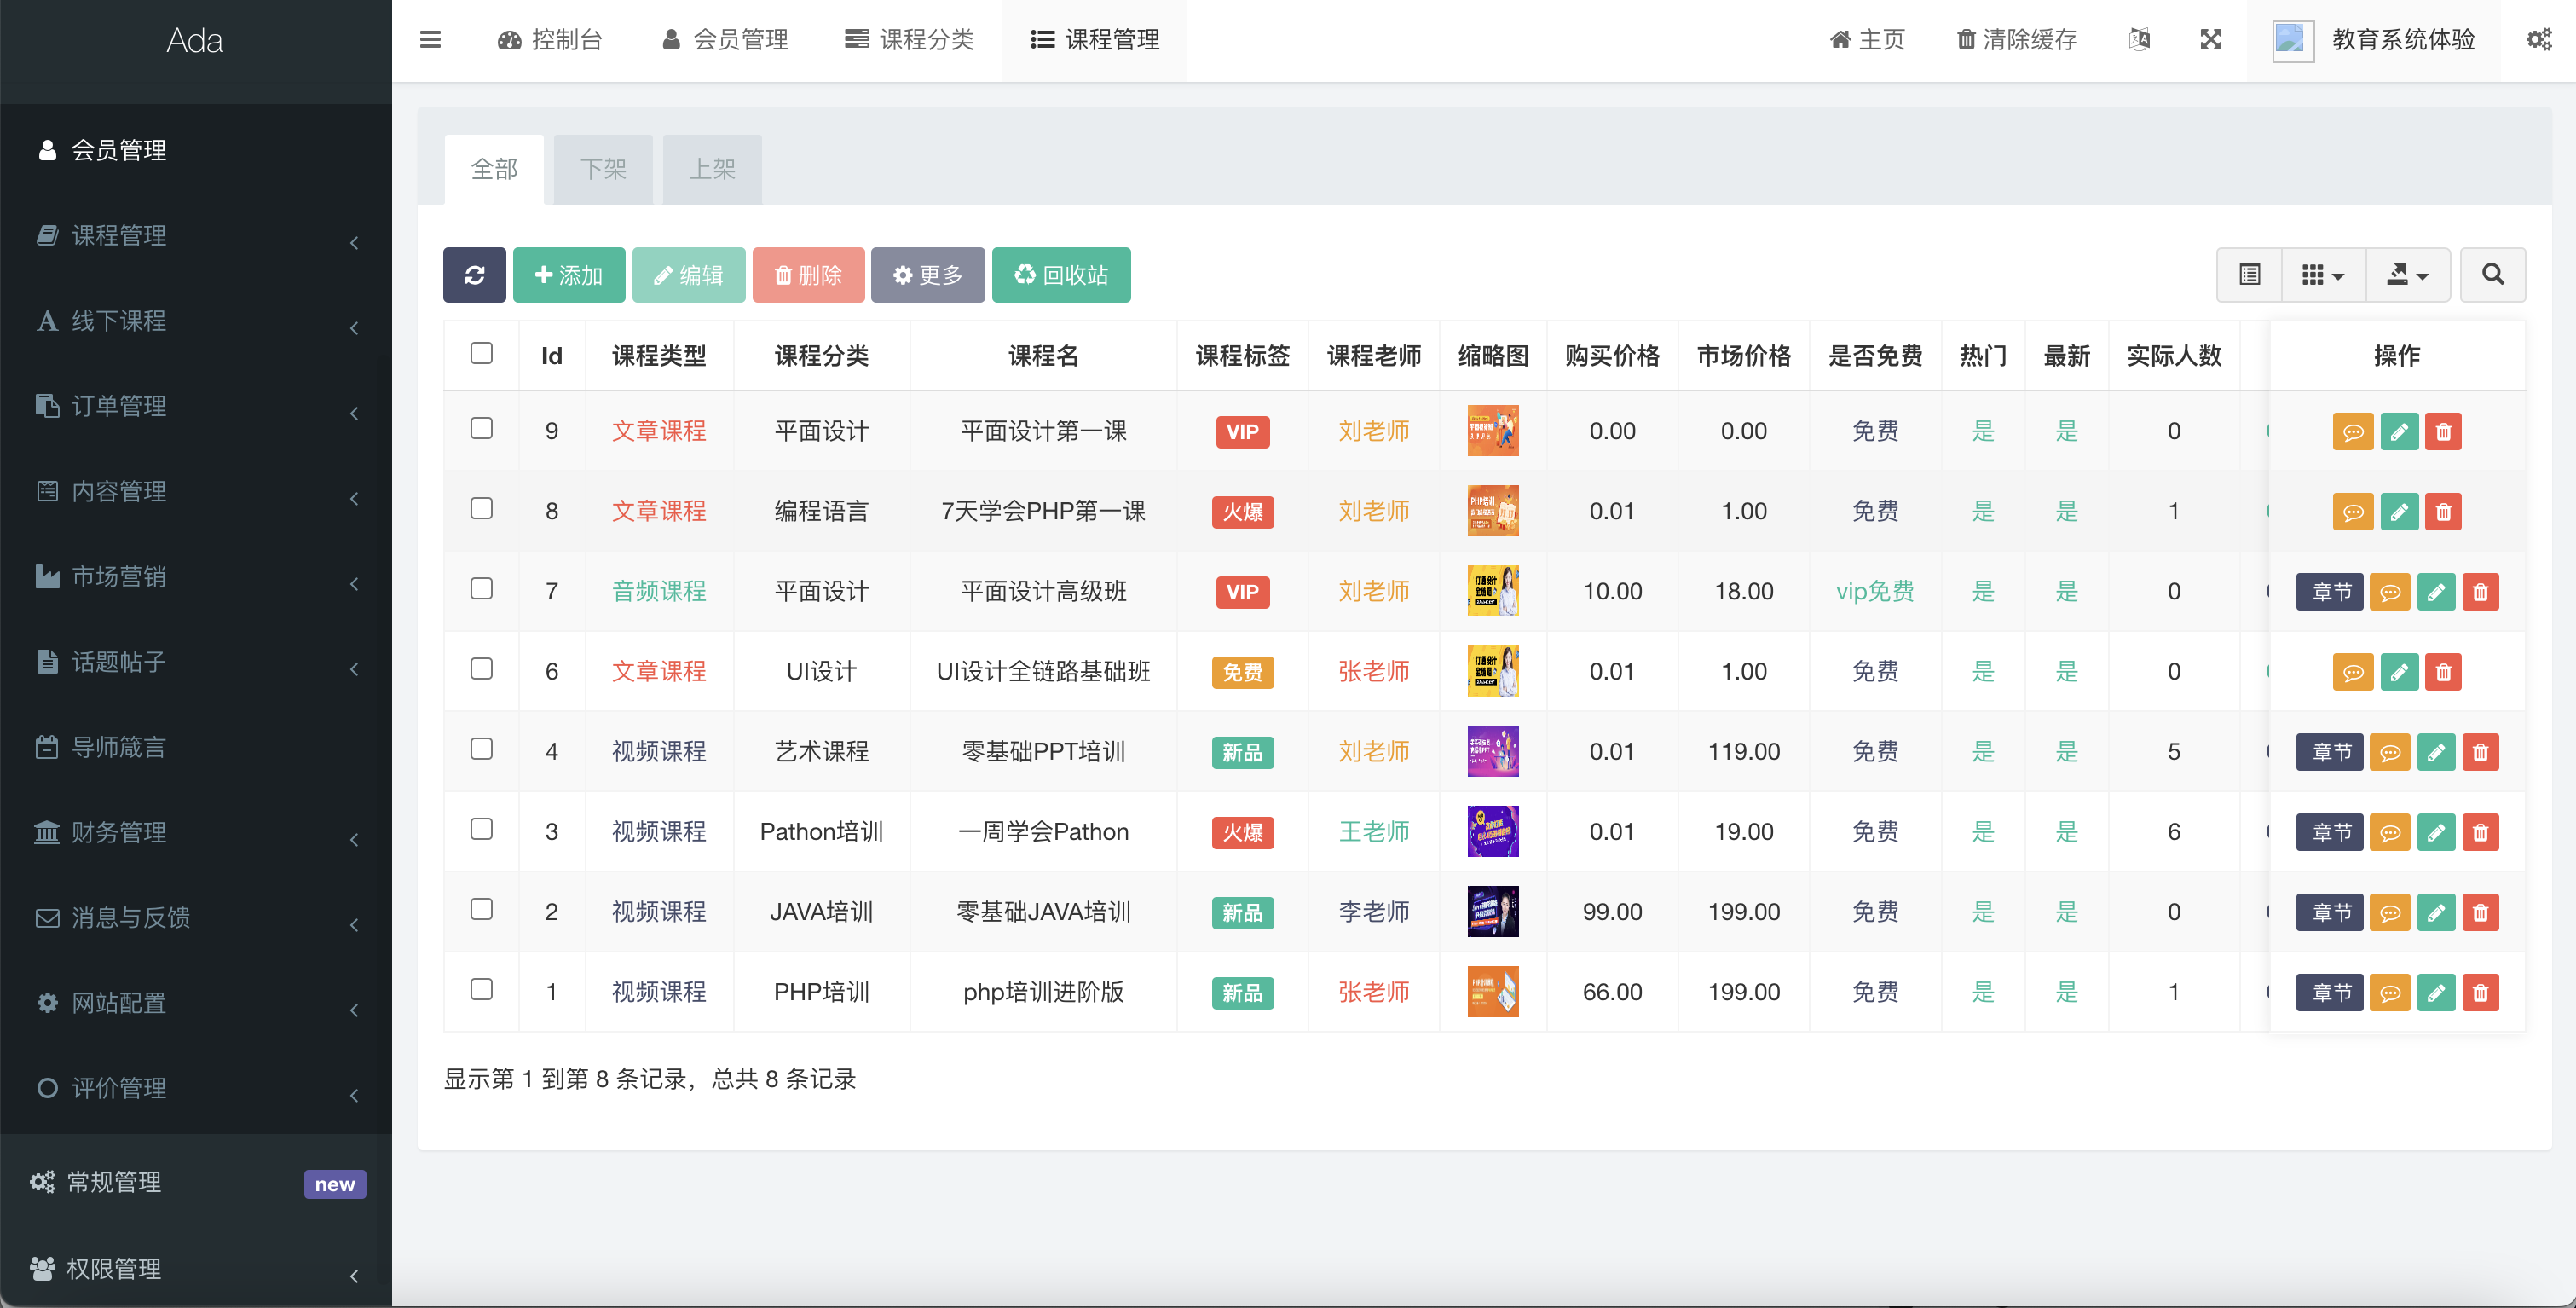Image resolution: width=2576 pixels, height=1308 pixels.
Task: Select the checkbox for course Id 1
Action: 481,989
